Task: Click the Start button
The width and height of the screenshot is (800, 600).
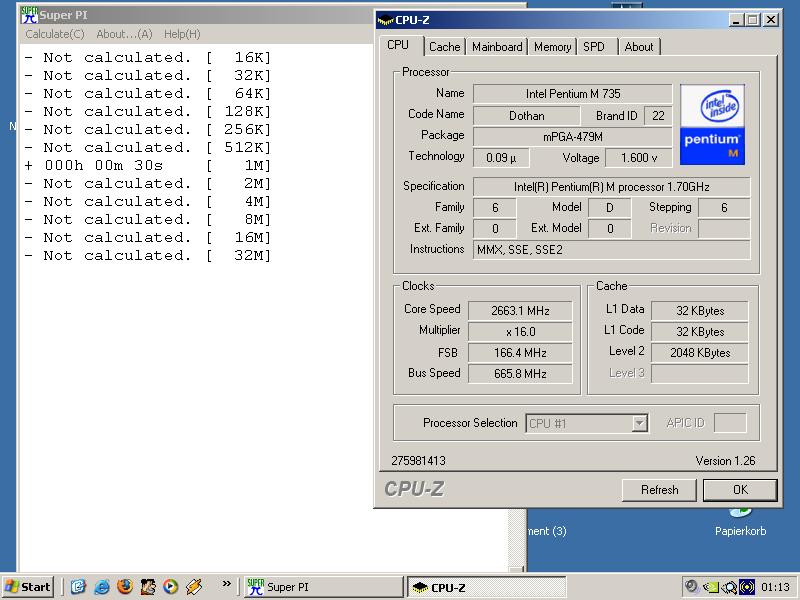Action: click(28, 587)
